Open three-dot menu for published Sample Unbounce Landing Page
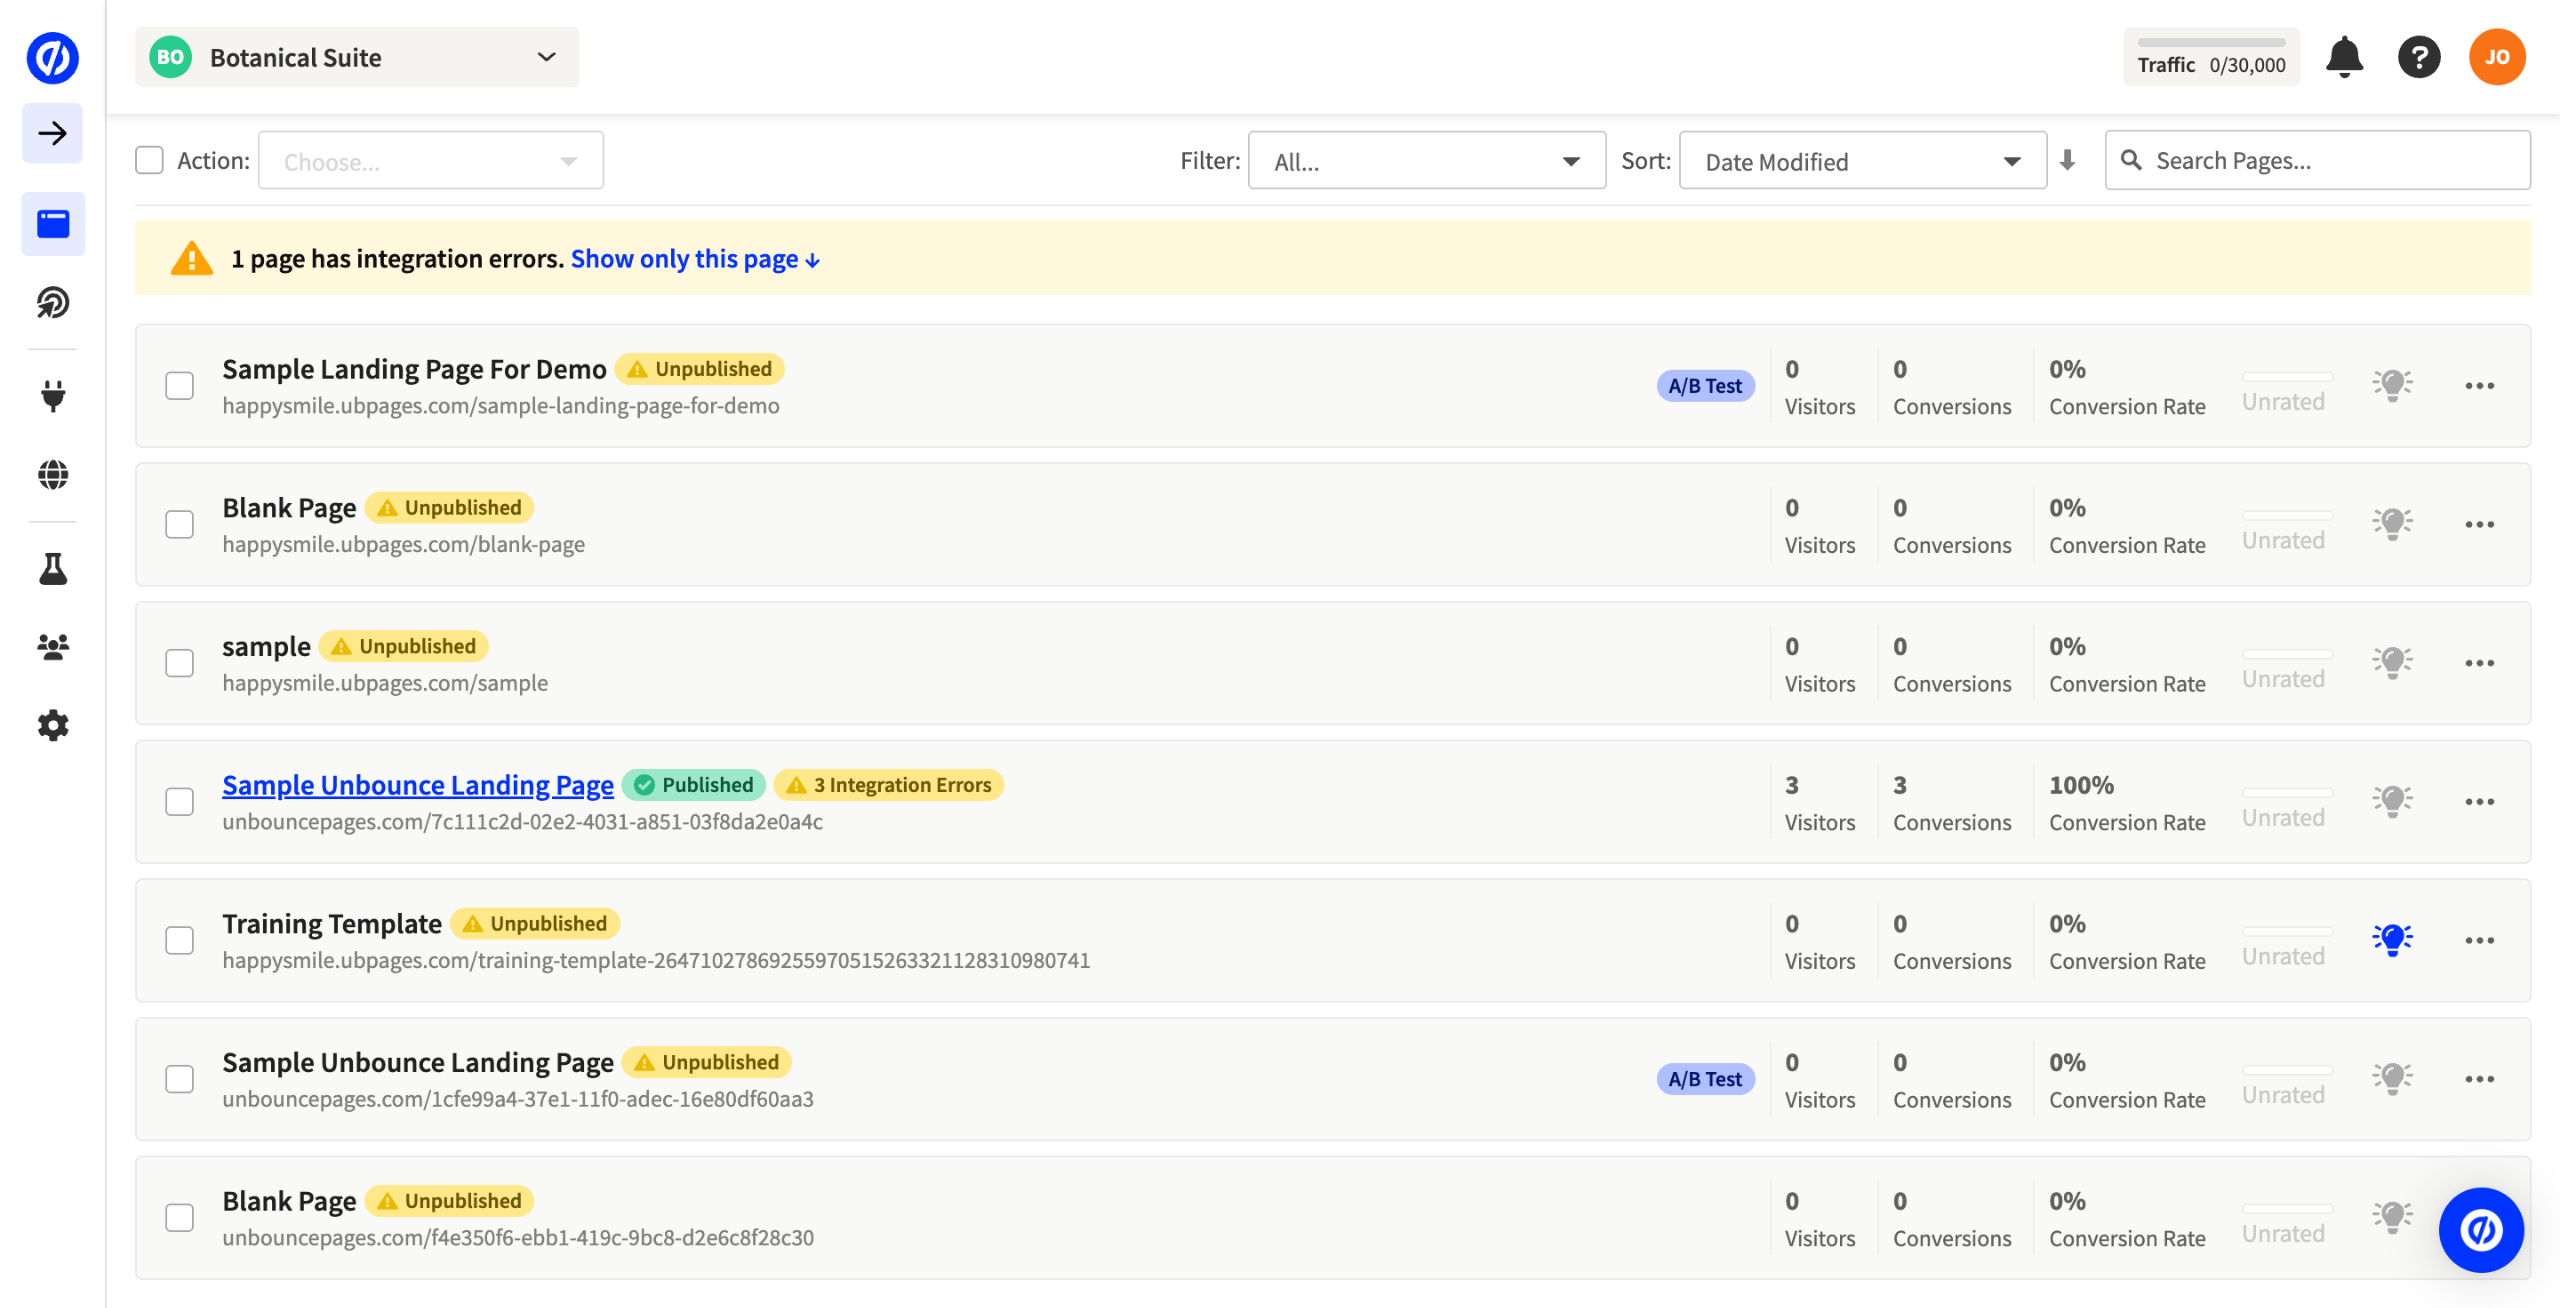Viewport: 2560px width, 1308px height. 2479,802
